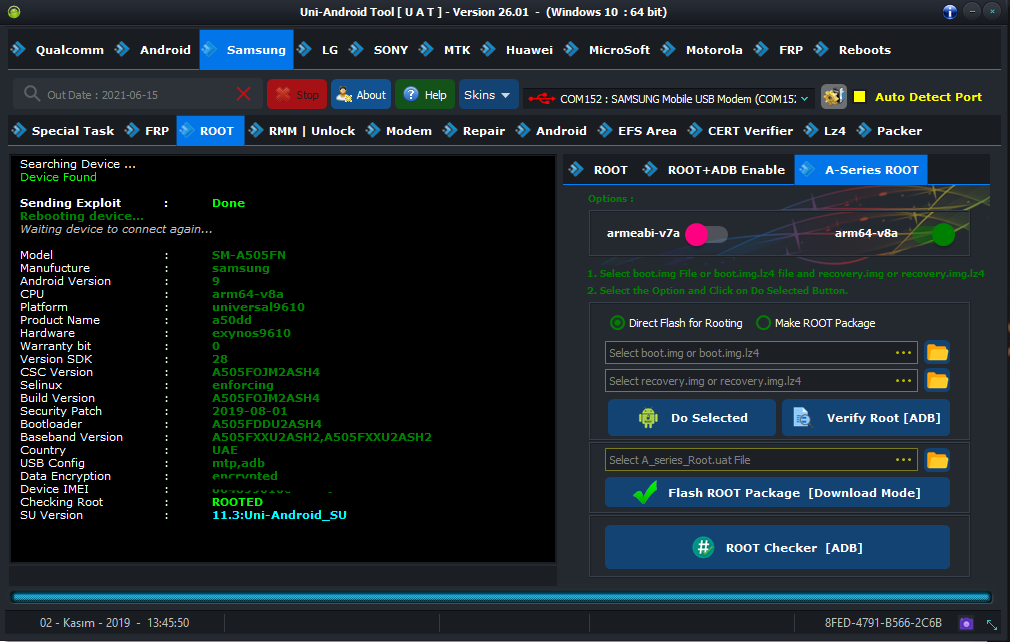Open the Skins dropdown menu

[488, 95]
